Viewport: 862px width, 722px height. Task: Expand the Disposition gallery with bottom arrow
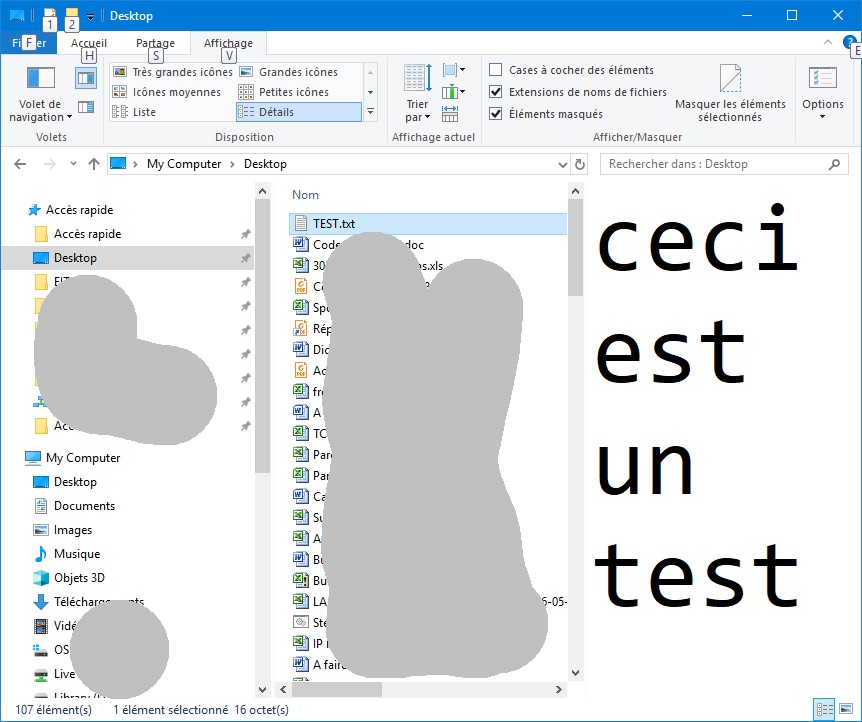pos(371,112)
